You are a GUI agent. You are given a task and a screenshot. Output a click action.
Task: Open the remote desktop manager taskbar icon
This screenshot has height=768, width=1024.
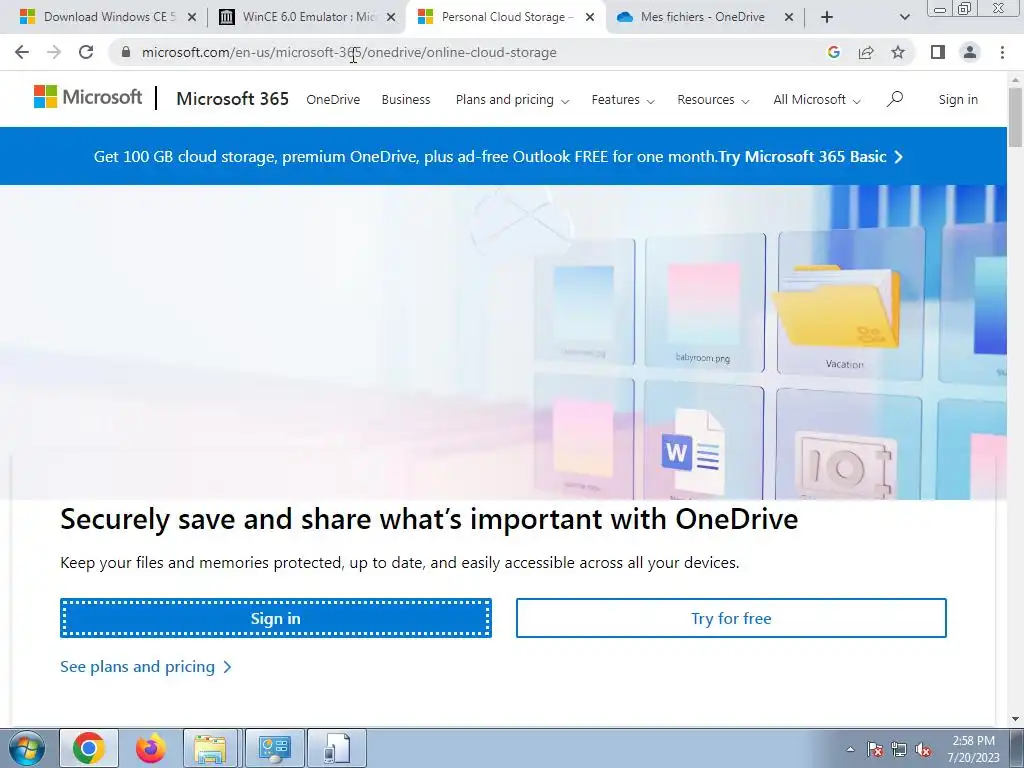[x=274, y=748]
